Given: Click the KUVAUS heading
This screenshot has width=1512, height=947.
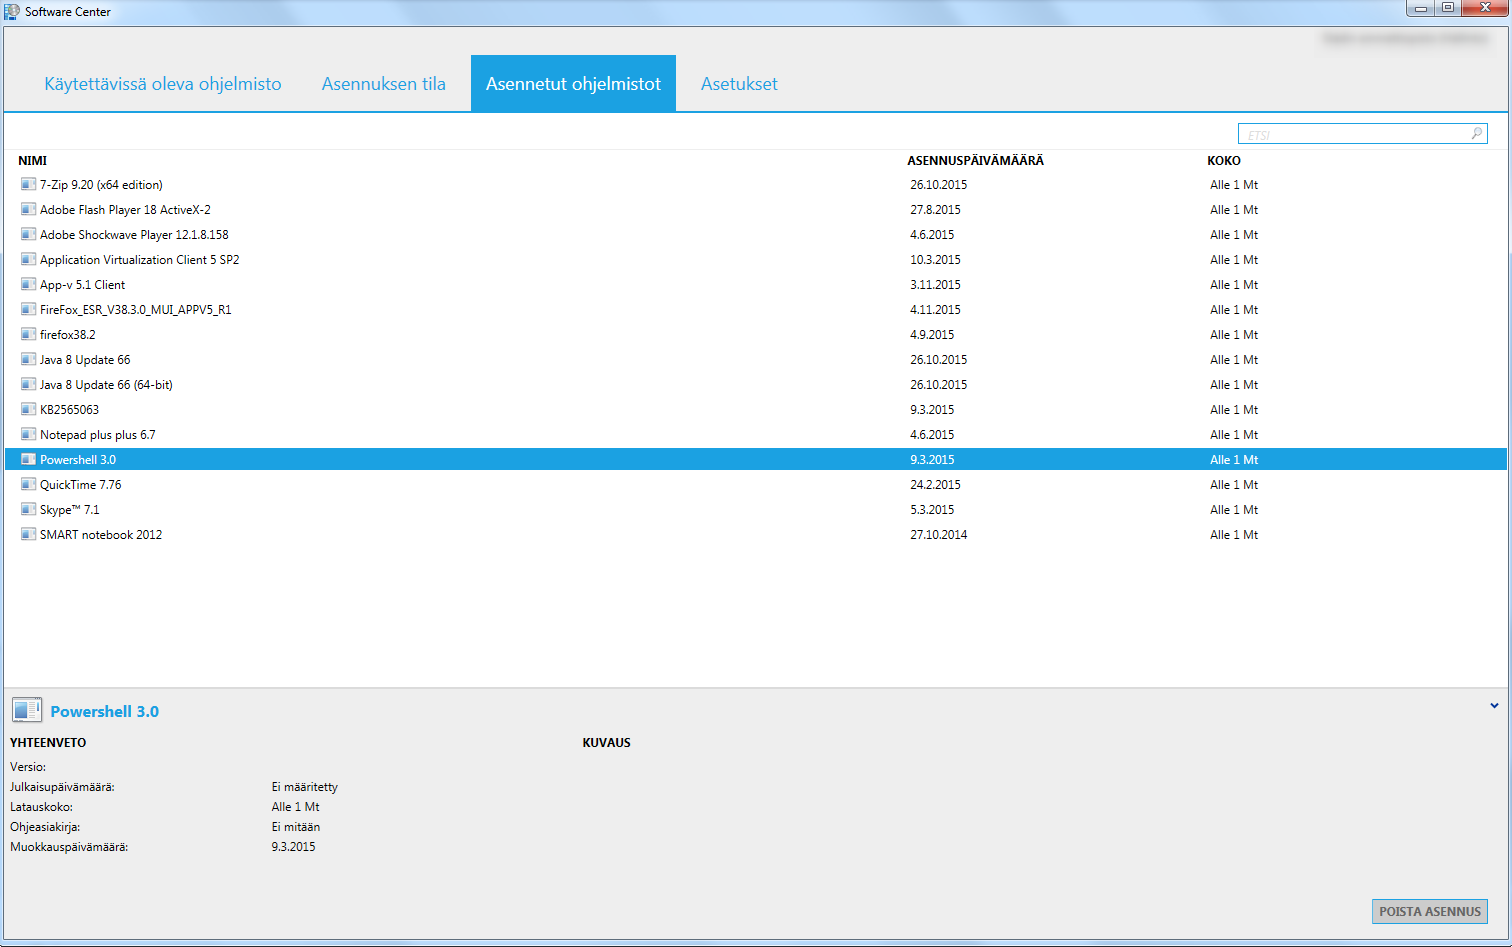Looking at the screenshot, I should pyautogui.click(x=606, y=743).
